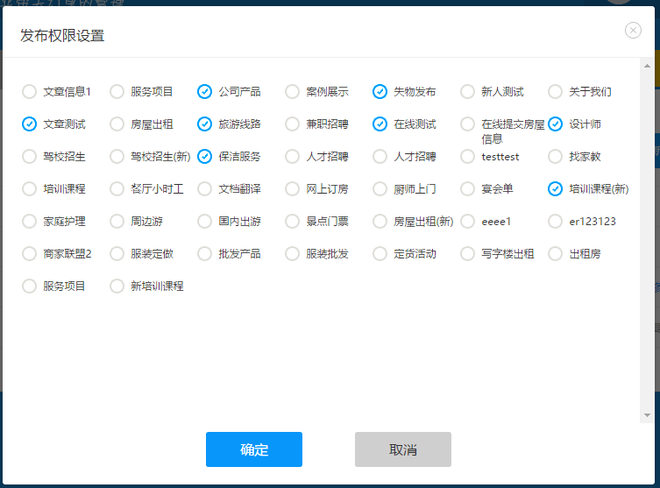
Task: Turn off 在线测试 checkbox
Action: pyautogui.click(x=380, y=124)
